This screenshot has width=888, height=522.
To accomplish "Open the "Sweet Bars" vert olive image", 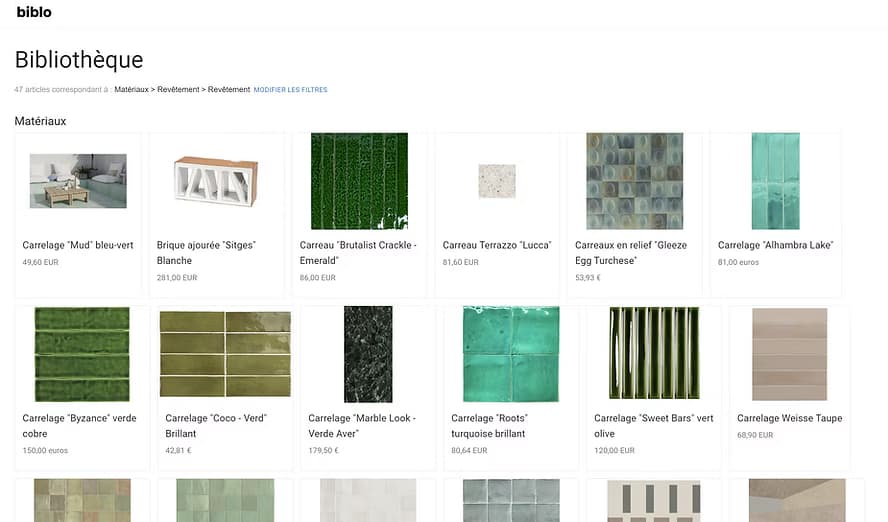I will [x=653, y=354].
